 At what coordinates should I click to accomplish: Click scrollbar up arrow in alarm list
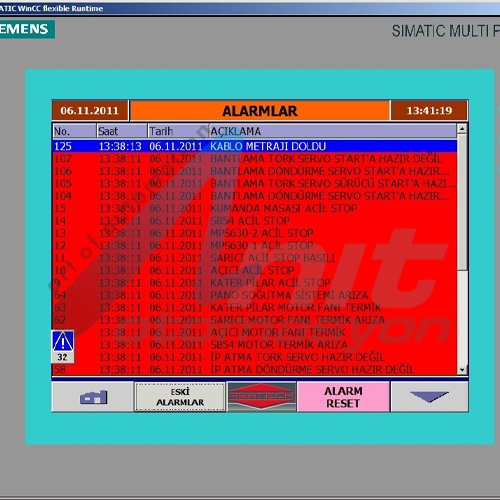(462, 129)
